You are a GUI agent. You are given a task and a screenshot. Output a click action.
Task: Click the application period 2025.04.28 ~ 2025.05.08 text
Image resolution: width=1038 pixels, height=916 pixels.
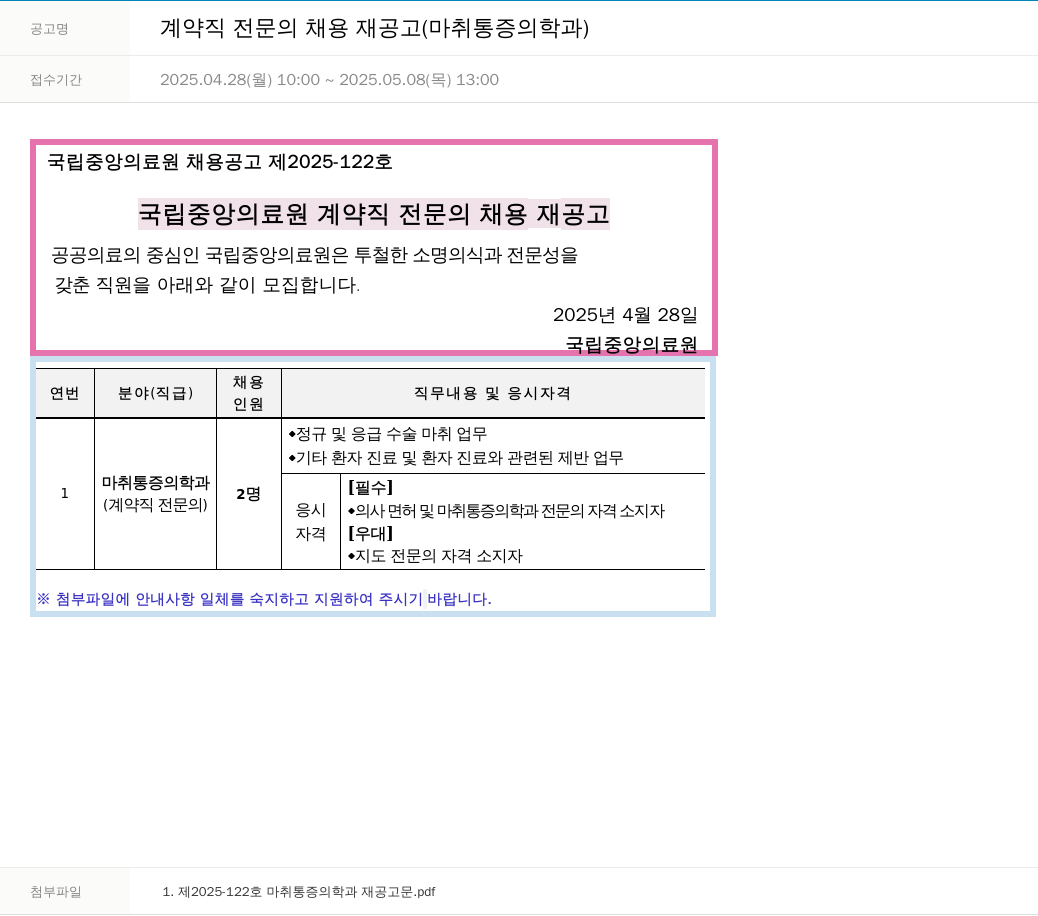[330, 79]
